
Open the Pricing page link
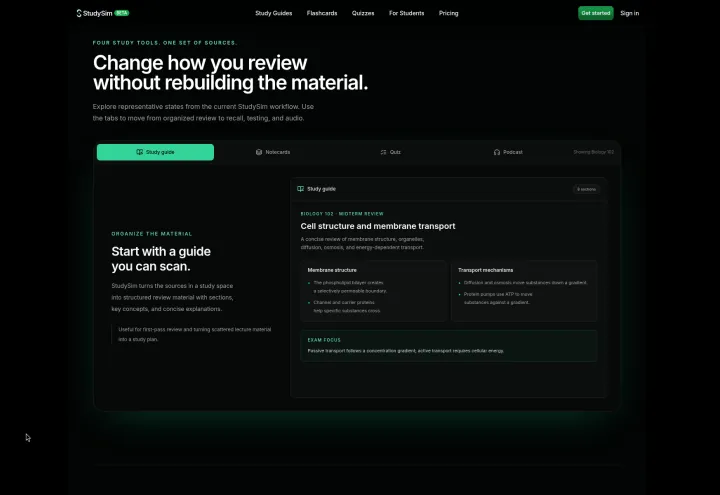[448, 13]
